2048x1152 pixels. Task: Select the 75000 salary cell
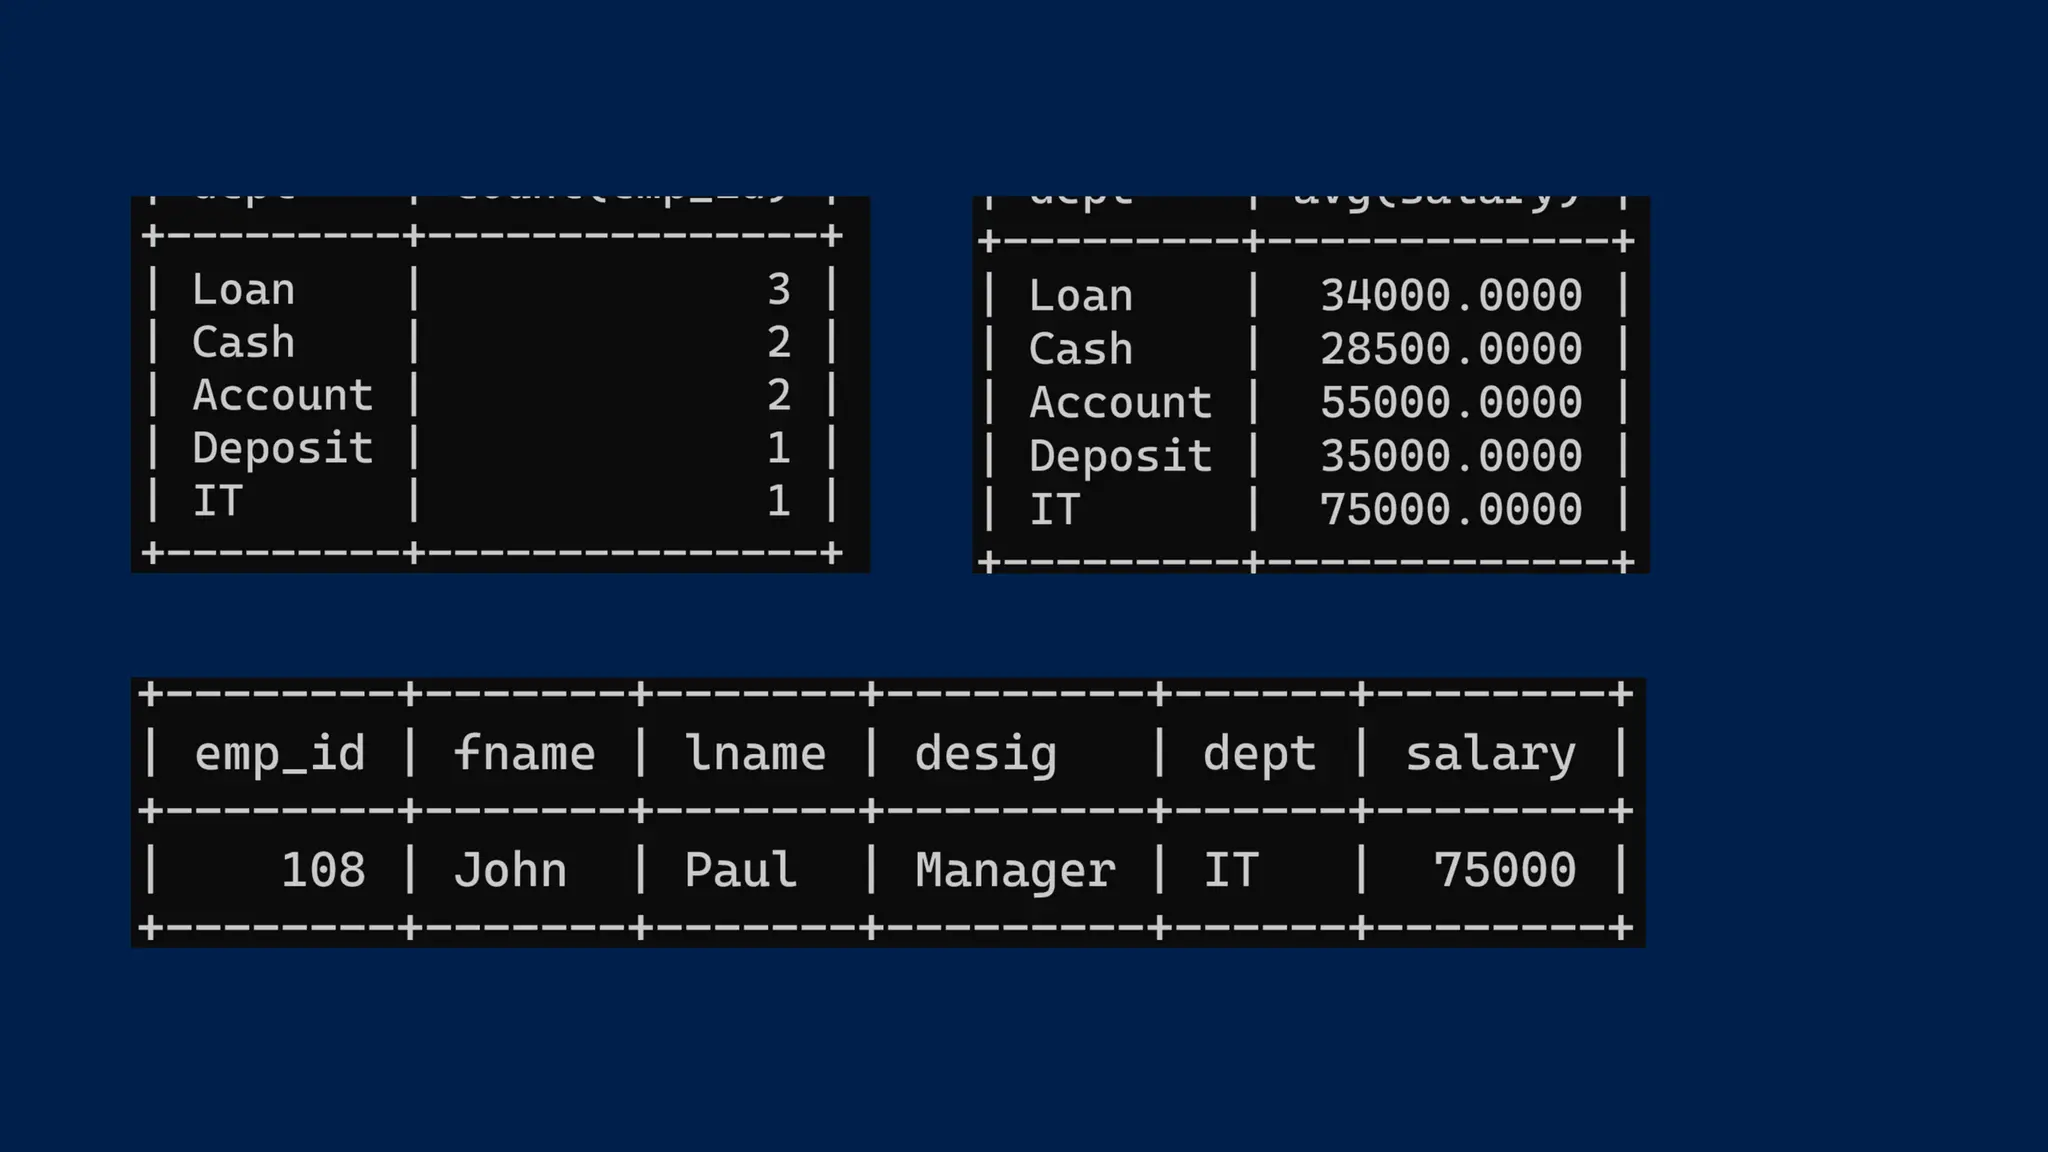click(x=1504, y=870)
